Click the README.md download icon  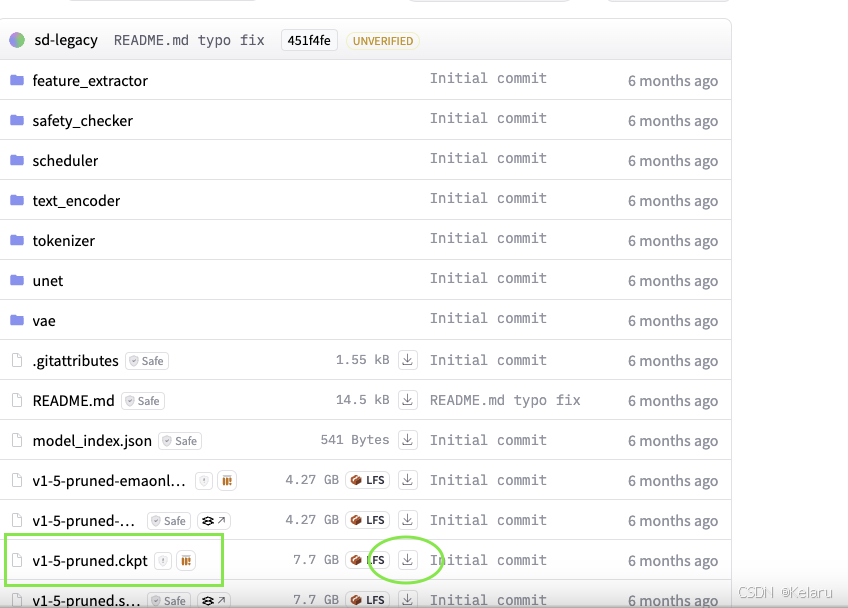(x=408, y=400)
